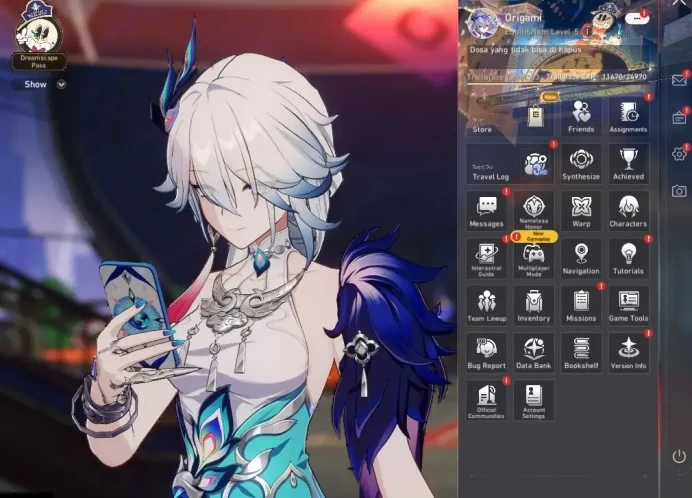Screen dimensions: 692x498
Task: Expand the Show dropdown arrow
Action: (61, 84)
